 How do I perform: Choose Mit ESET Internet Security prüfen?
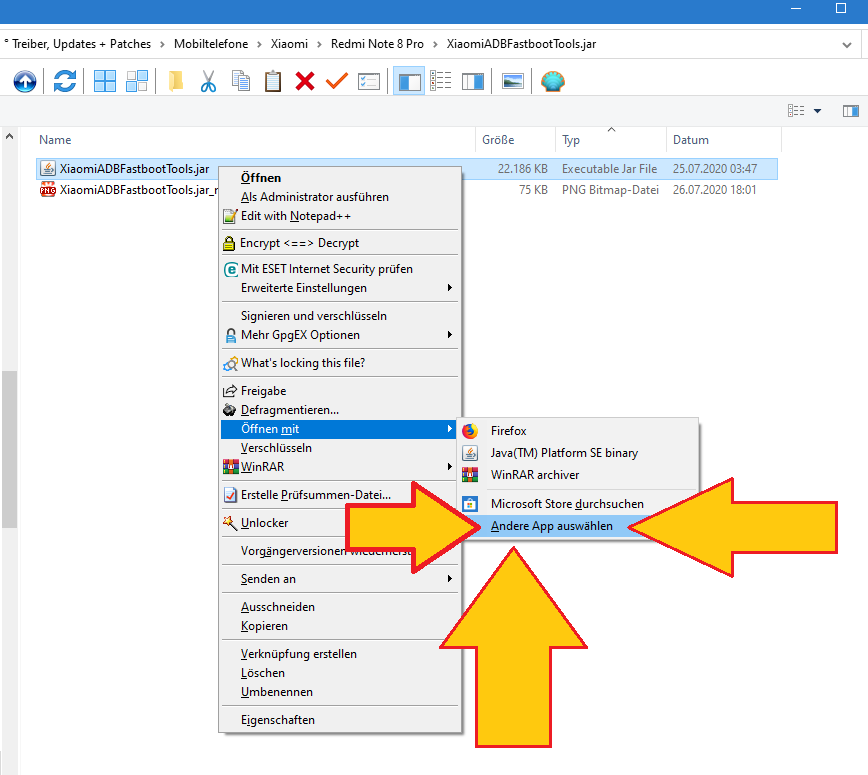point(340,269)
